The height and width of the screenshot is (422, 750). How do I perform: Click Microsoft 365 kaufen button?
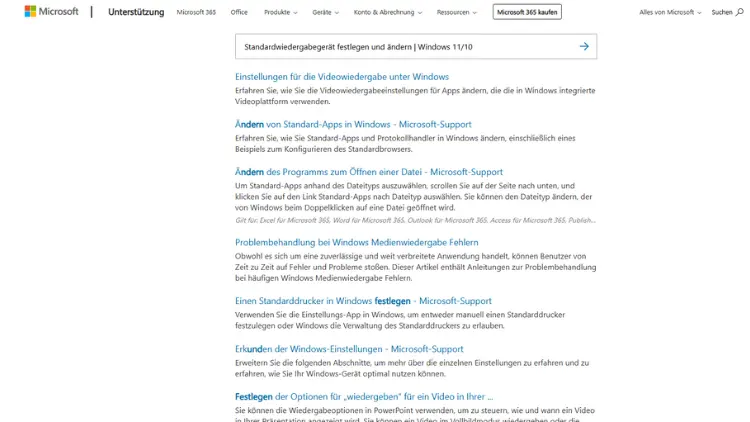(x=527, y=12)
